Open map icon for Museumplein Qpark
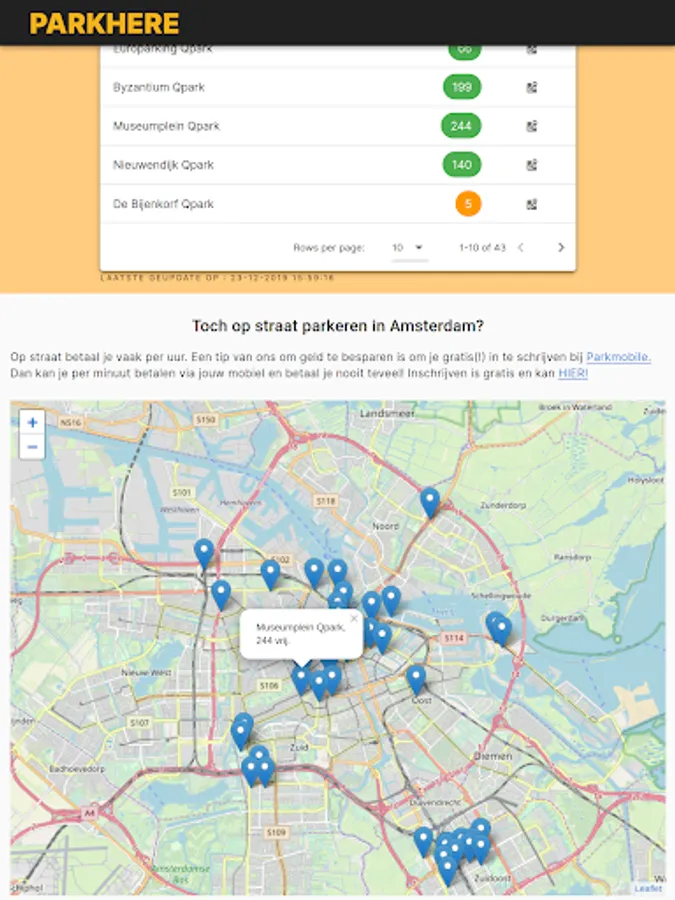Image resolution: width=675 pixels, height=900 pixels. [532, 126]
